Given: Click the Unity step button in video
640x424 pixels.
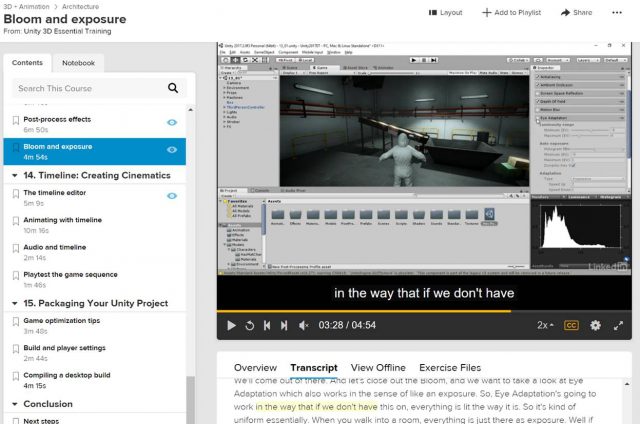Looking at the screenshot, I should point(434,60).
